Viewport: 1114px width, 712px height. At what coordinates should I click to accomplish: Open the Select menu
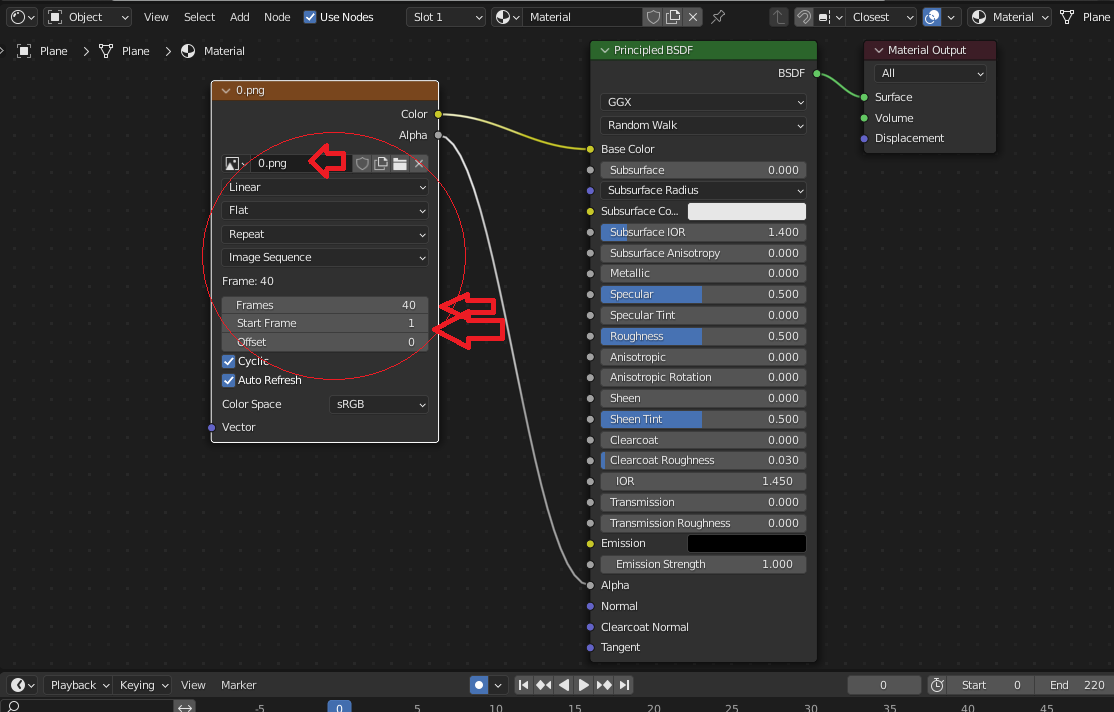point(199,17)
